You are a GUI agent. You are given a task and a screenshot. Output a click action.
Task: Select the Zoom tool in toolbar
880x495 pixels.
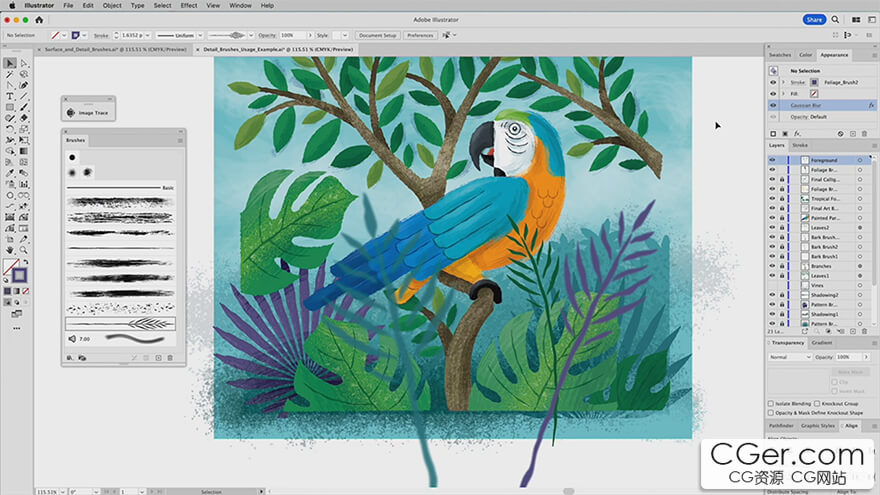pyautogui.click(x=24, y=250)
